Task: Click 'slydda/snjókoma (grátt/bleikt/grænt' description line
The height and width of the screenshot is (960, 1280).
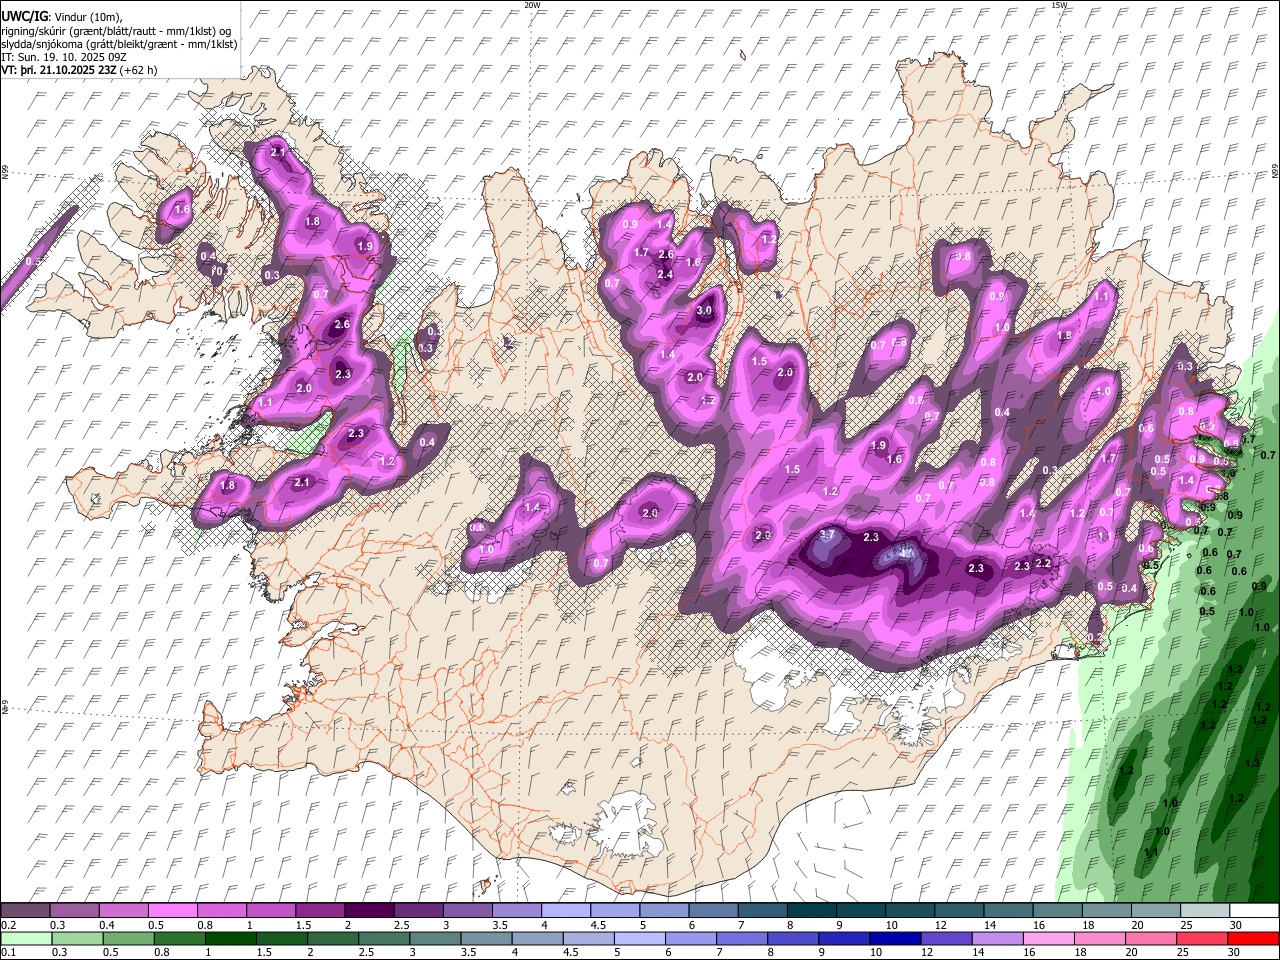Action: pyautogui.click(x=120, y=44)
